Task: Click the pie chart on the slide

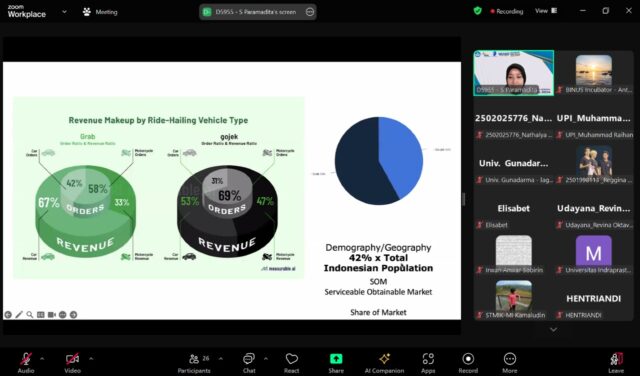Action: [x=379, y=161]
